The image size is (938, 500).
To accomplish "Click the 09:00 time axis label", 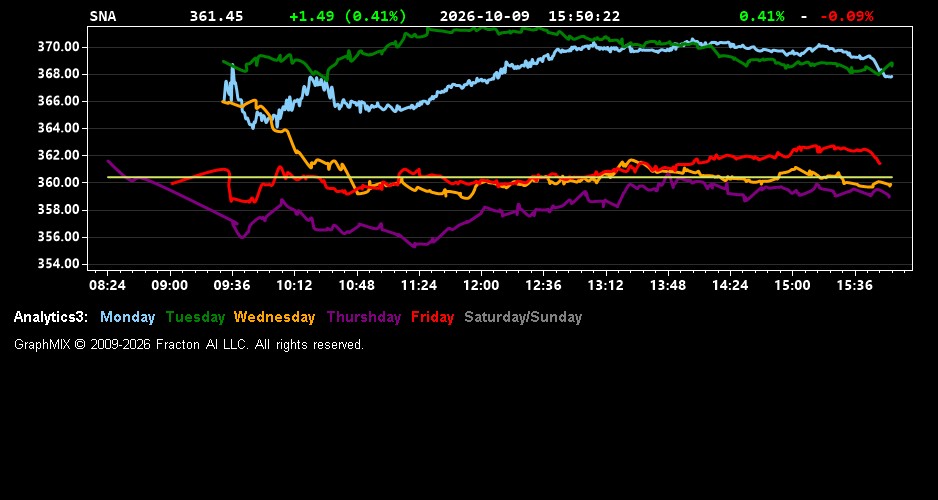I will pos(169,285).
